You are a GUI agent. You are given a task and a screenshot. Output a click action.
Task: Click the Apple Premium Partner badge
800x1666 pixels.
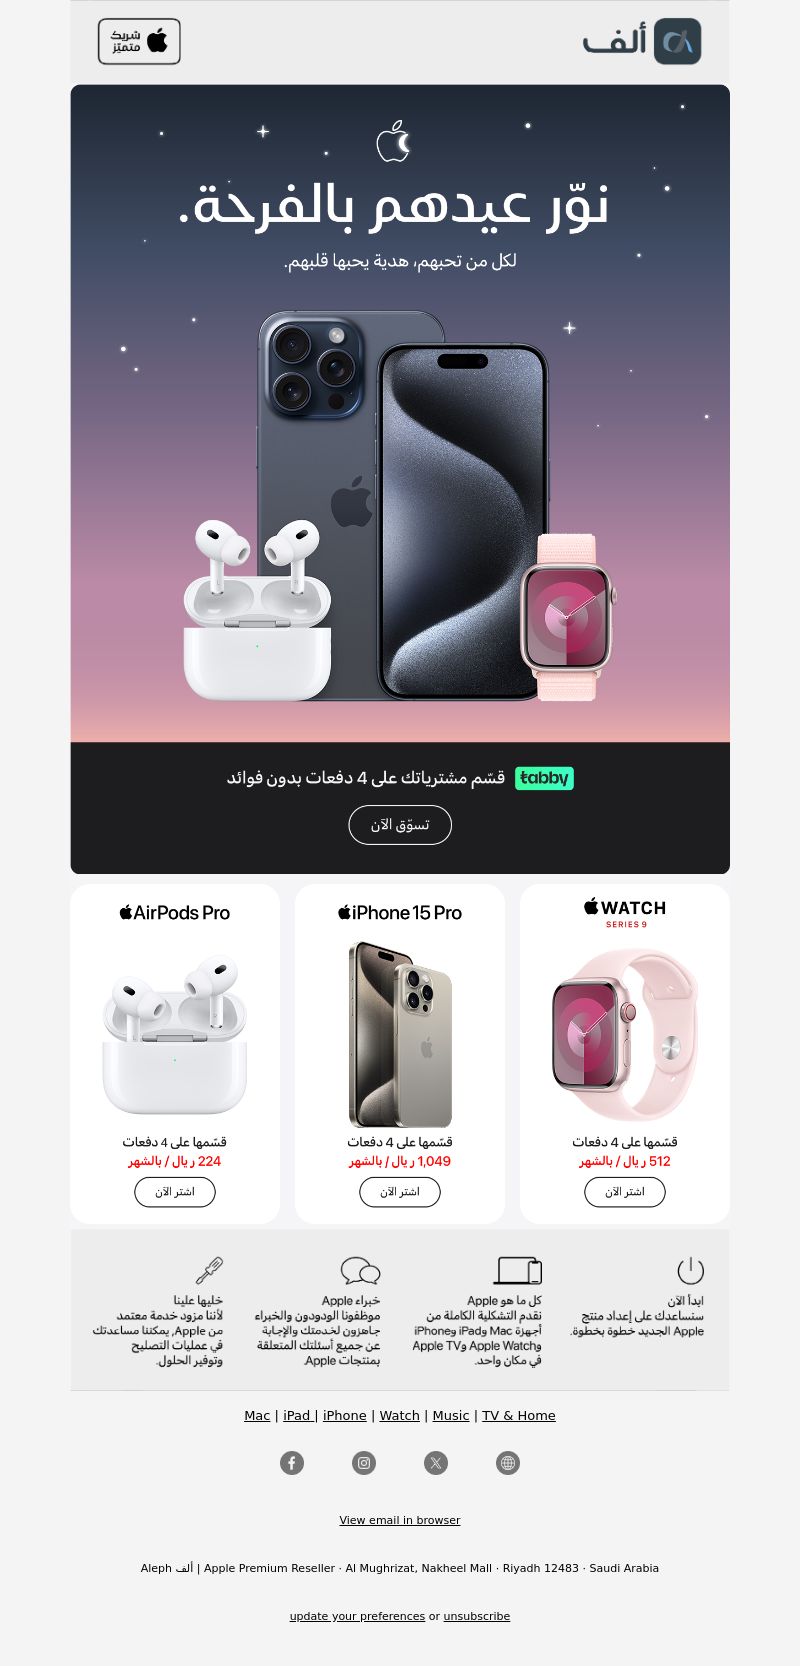[139, 41]
